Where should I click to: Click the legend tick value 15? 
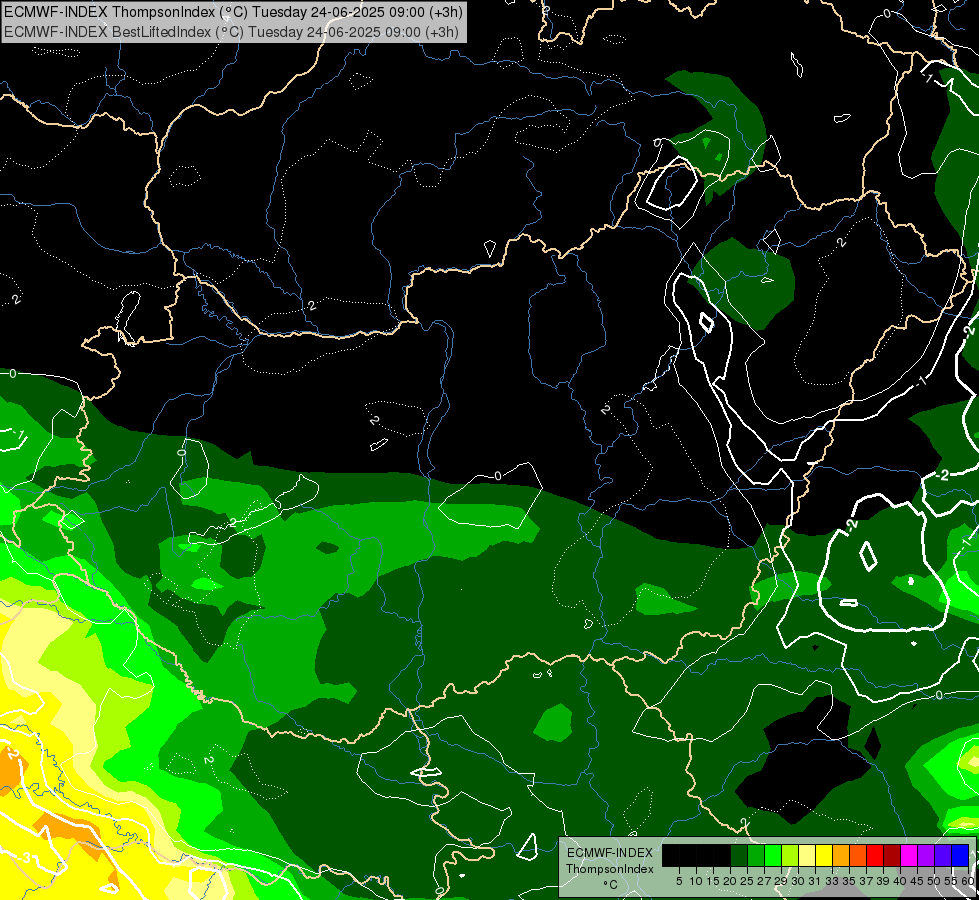click(x=713, y=881)
